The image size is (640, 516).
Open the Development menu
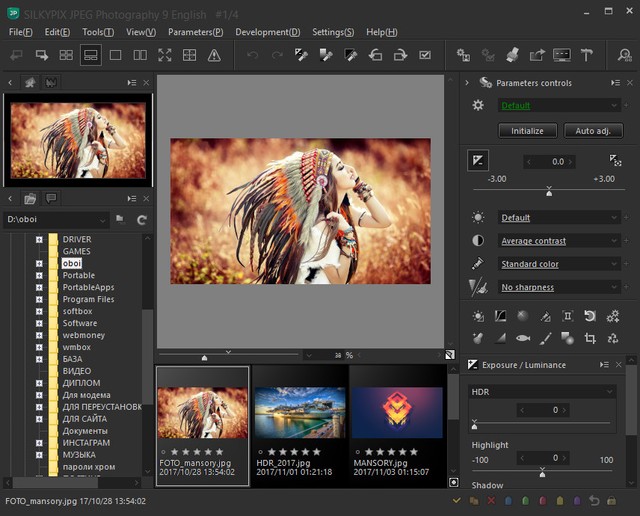[x=267, y=32]
